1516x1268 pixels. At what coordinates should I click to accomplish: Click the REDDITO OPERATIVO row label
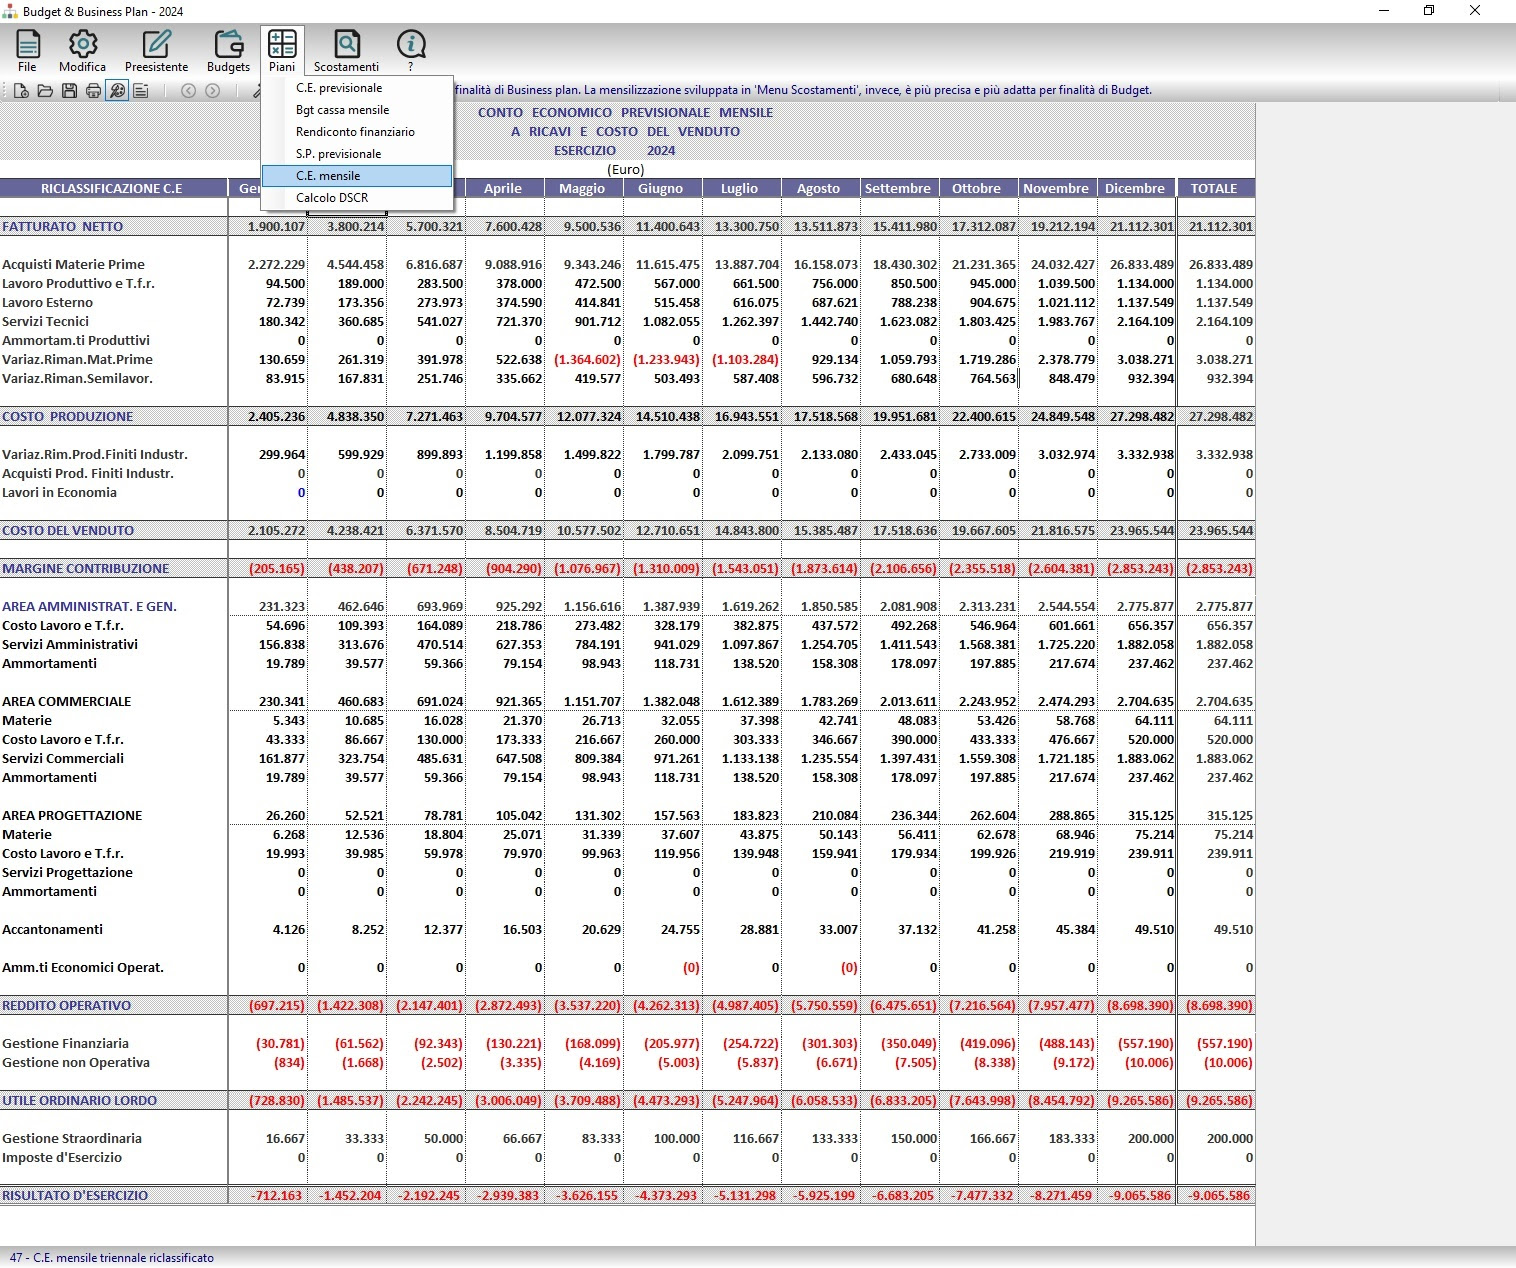(x=67, y=1006)
